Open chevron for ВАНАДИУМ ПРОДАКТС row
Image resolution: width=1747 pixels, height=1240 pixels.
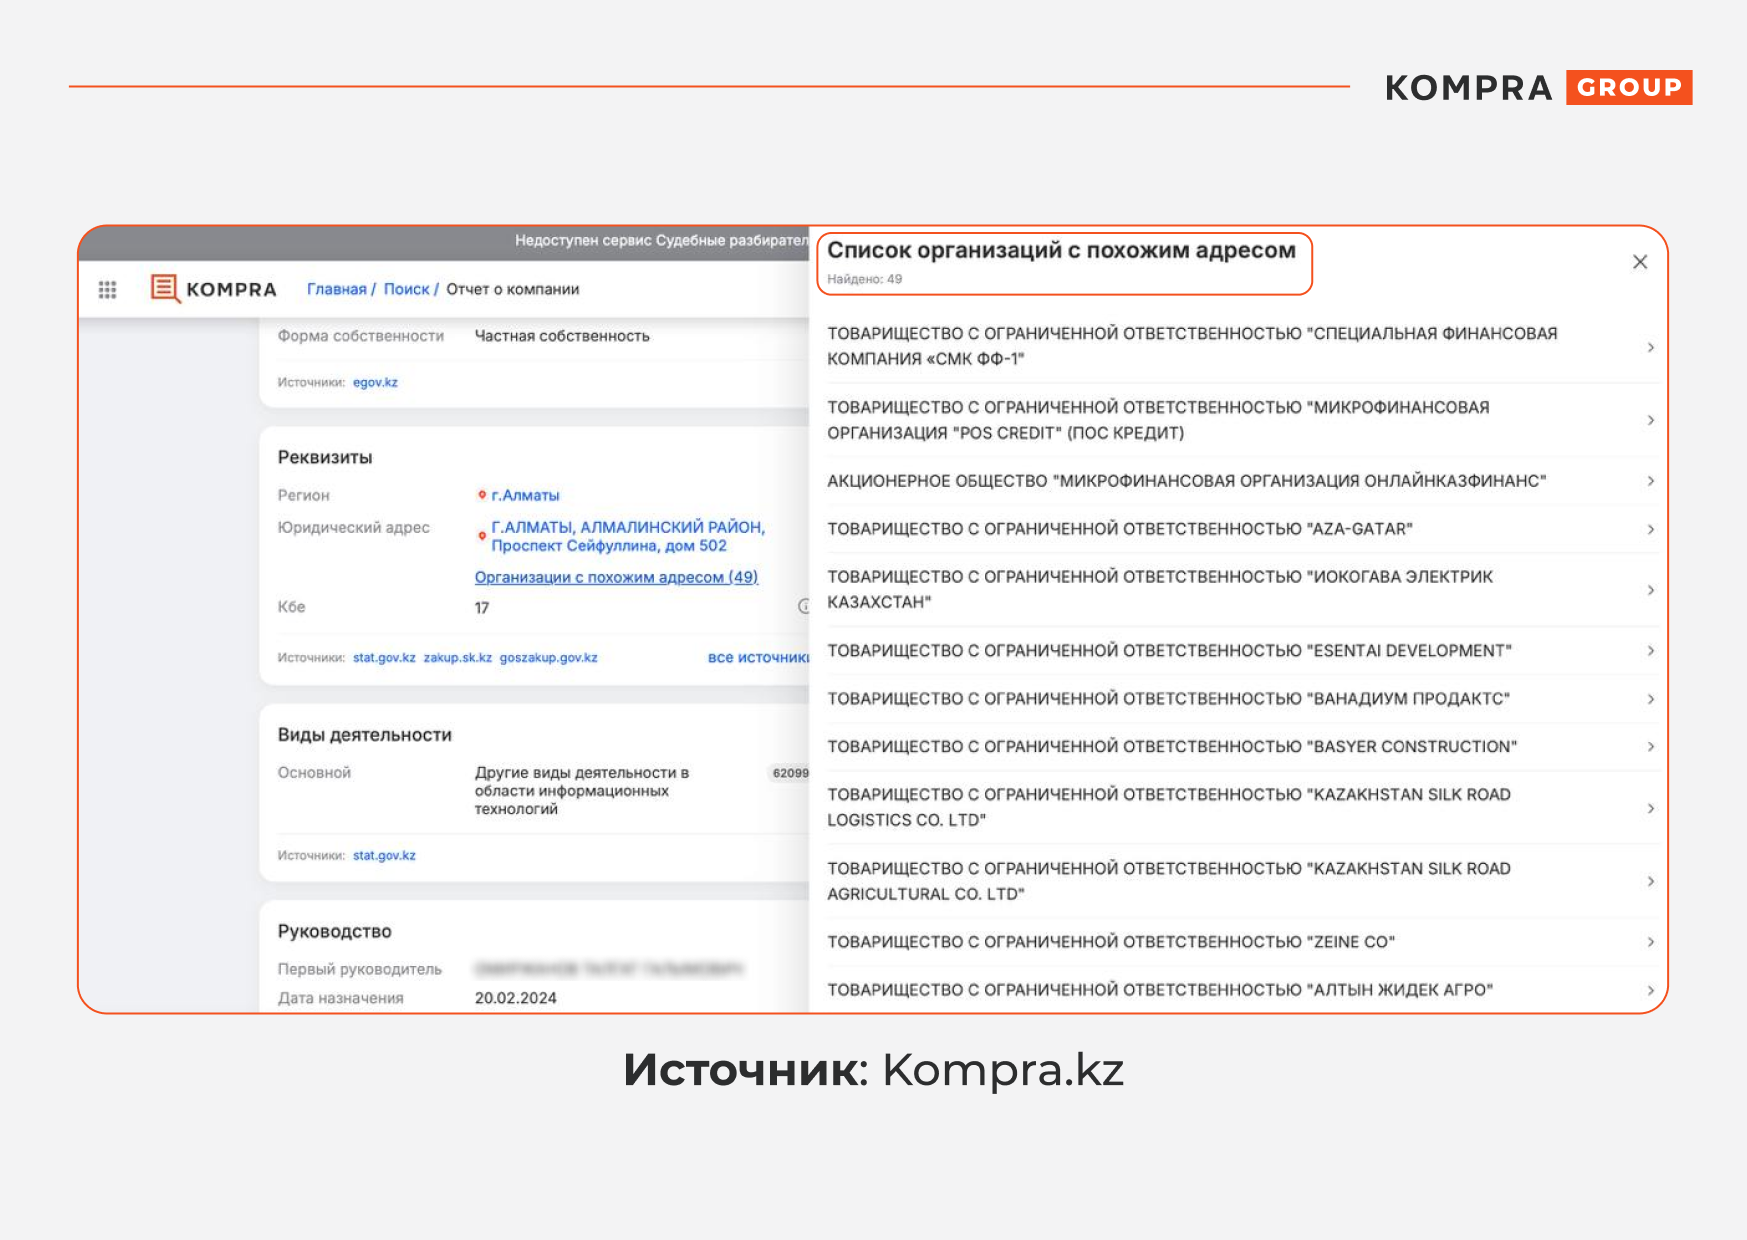1650,699
